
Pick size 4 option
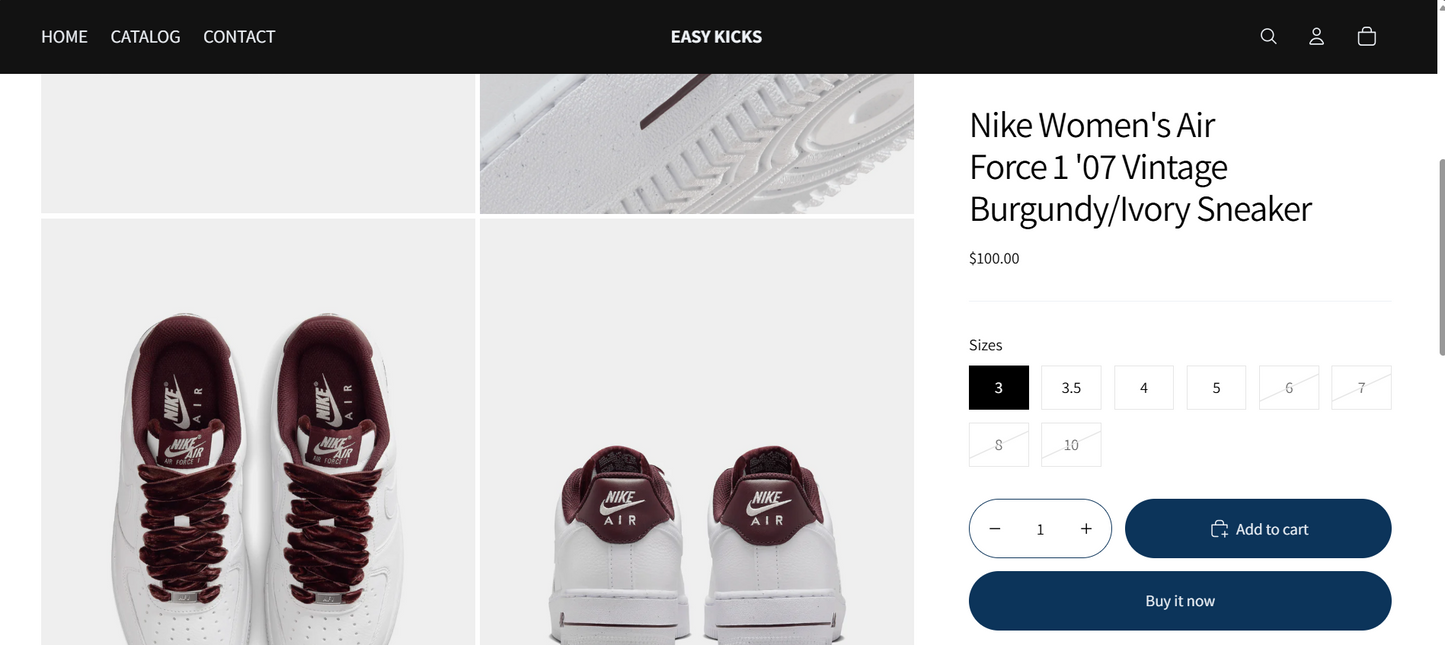1144,388
